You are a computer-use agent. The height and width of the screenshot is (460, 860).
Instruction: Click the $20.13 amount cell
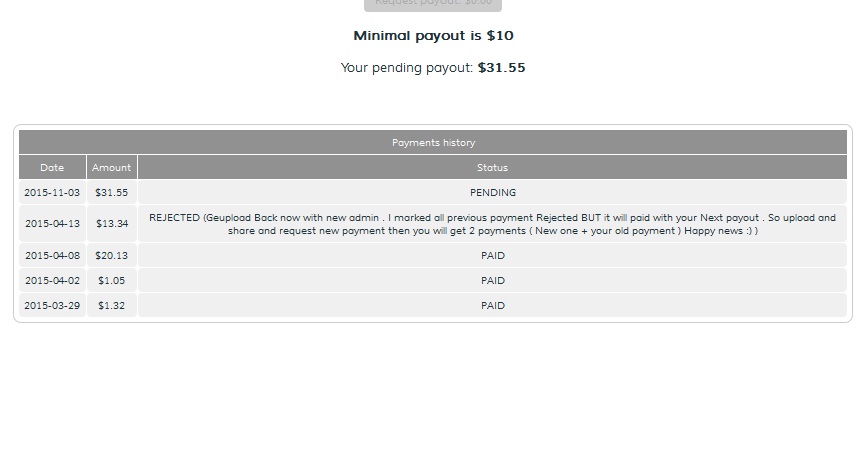point(111,255)
